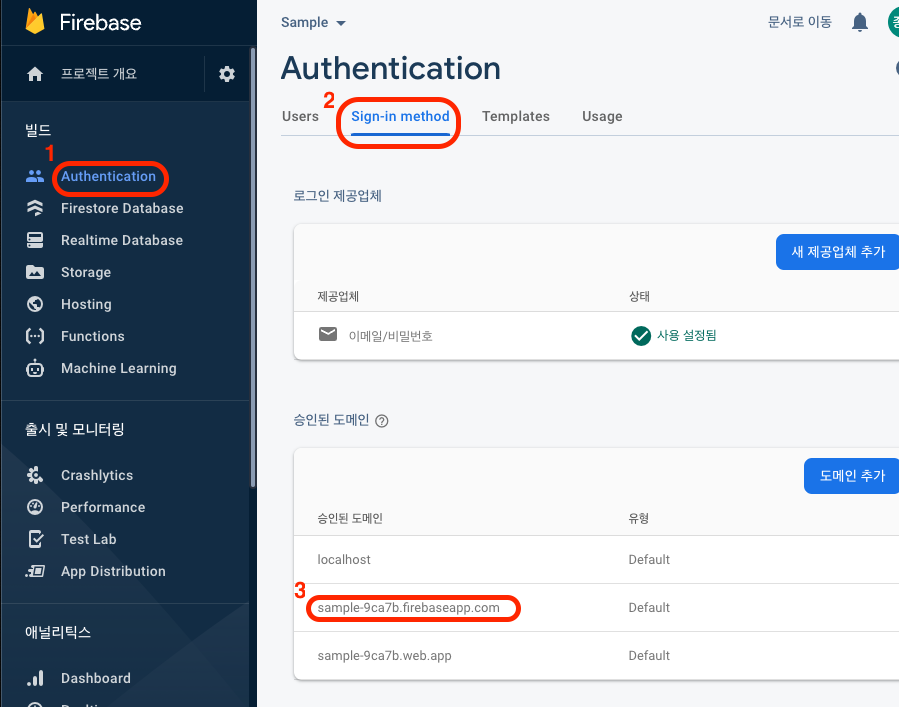Open notifications bell icon

click(x=859, y=22)
